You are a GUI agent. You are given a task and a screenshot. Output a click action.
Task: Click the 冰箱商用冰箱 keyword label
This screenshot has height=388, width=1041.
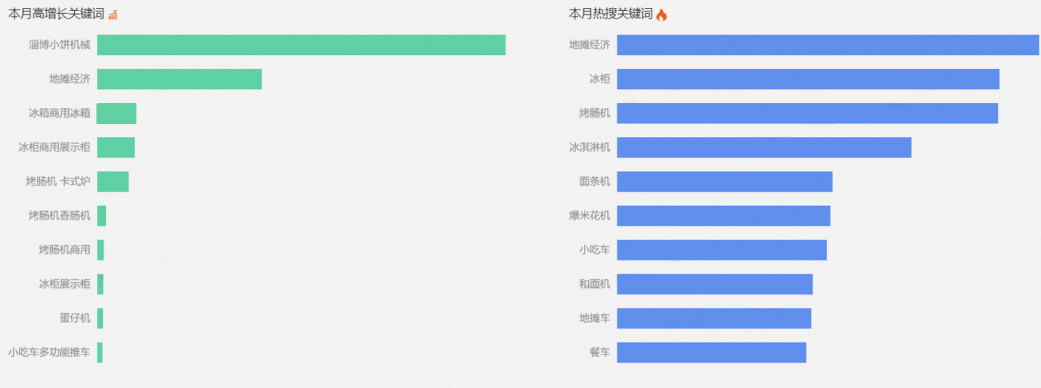click(x=60, y=113)
